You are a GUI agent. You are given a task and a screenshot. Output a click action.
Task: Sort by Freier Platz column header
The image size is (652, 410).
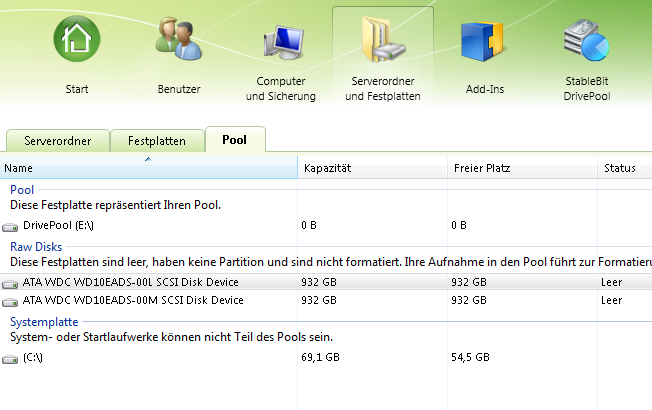point(521,168)
